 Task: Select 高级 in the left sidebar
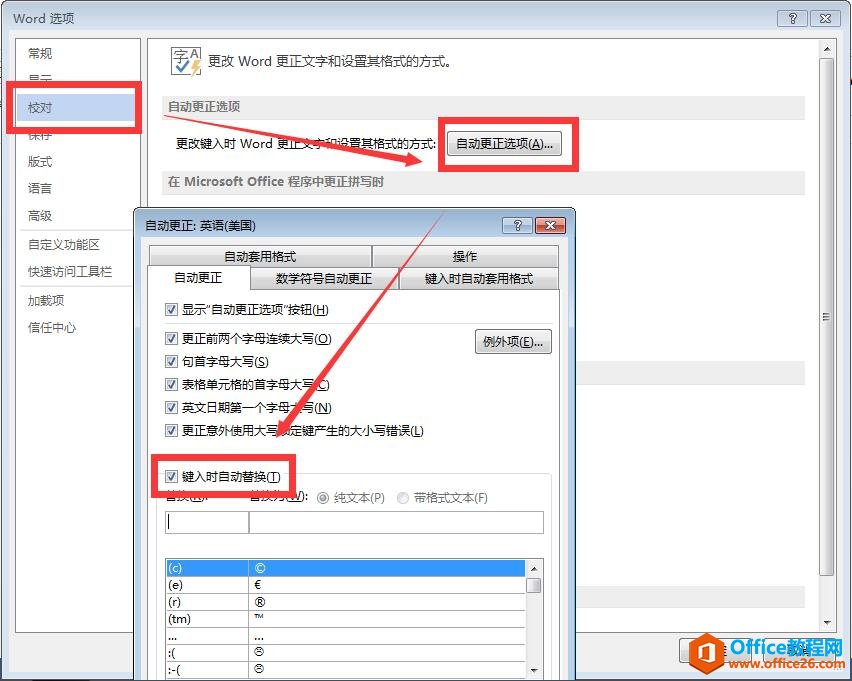(40, 215)
